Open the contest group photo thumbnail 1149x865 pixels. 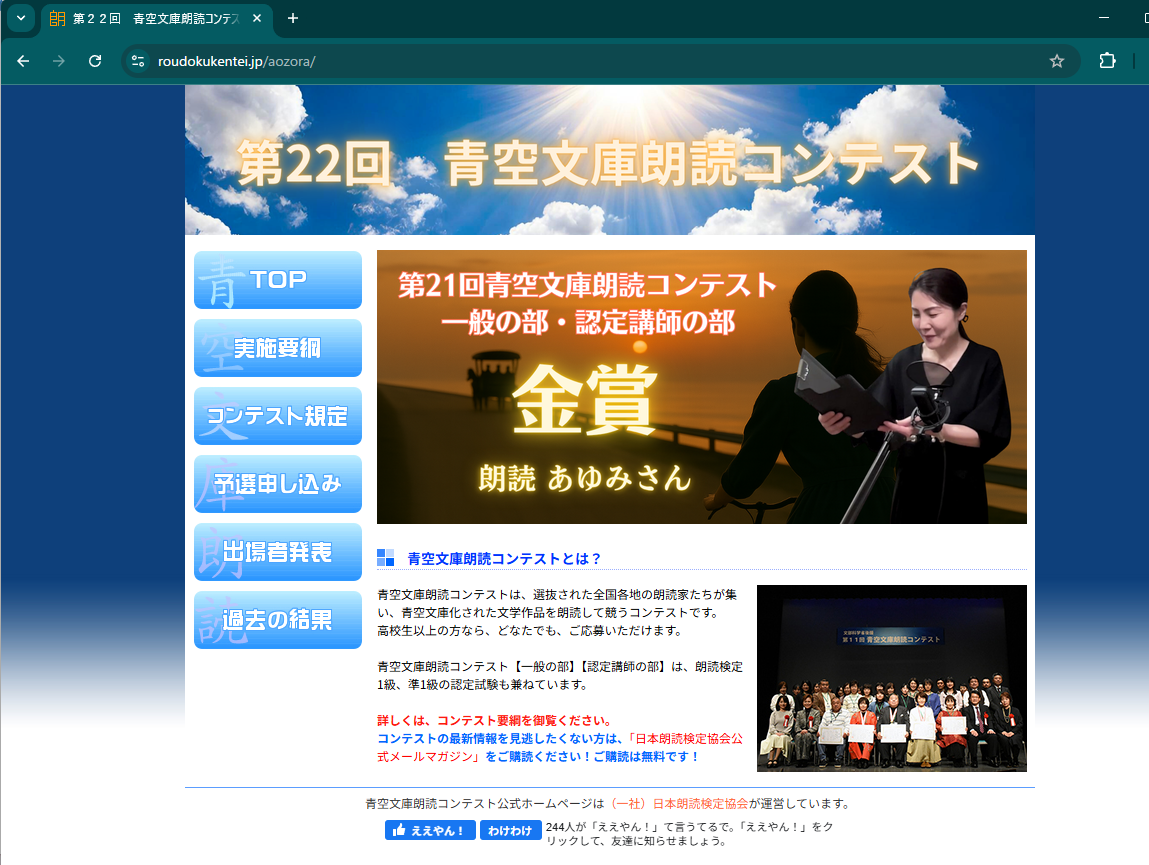(891, 678)
